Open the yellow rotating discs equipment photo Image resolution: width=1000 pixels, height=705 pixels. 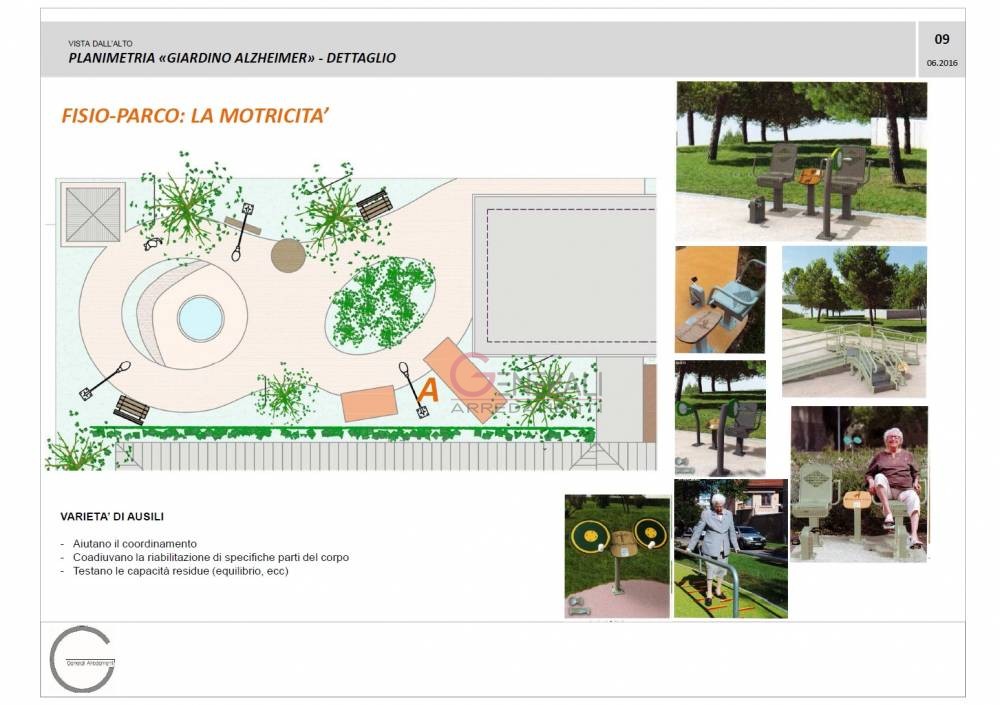[617, 556]
